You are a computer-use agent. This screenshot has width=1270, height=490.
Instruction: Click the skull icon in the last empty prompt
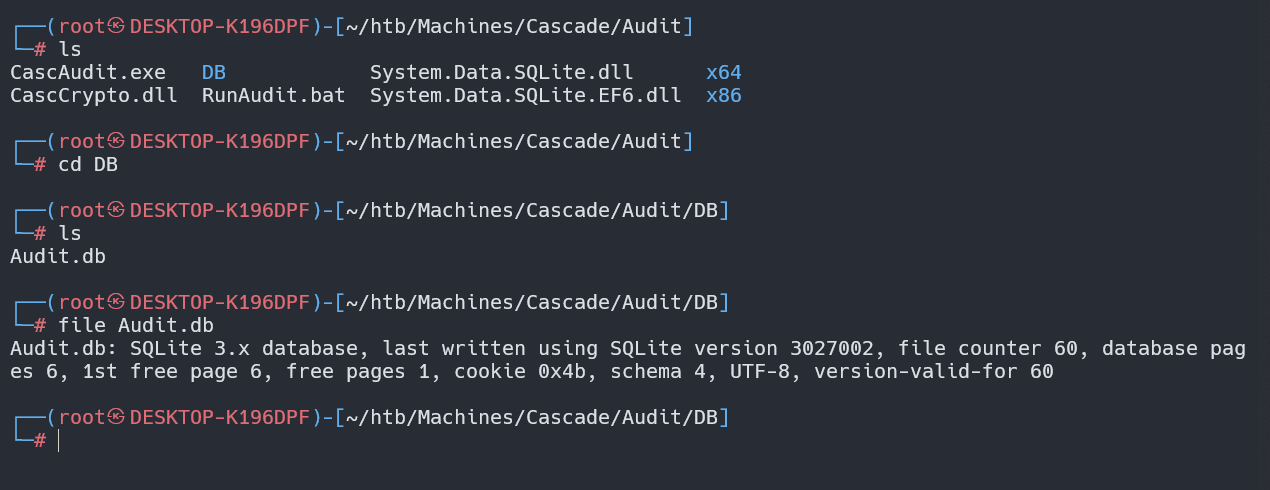coord(116,416)
